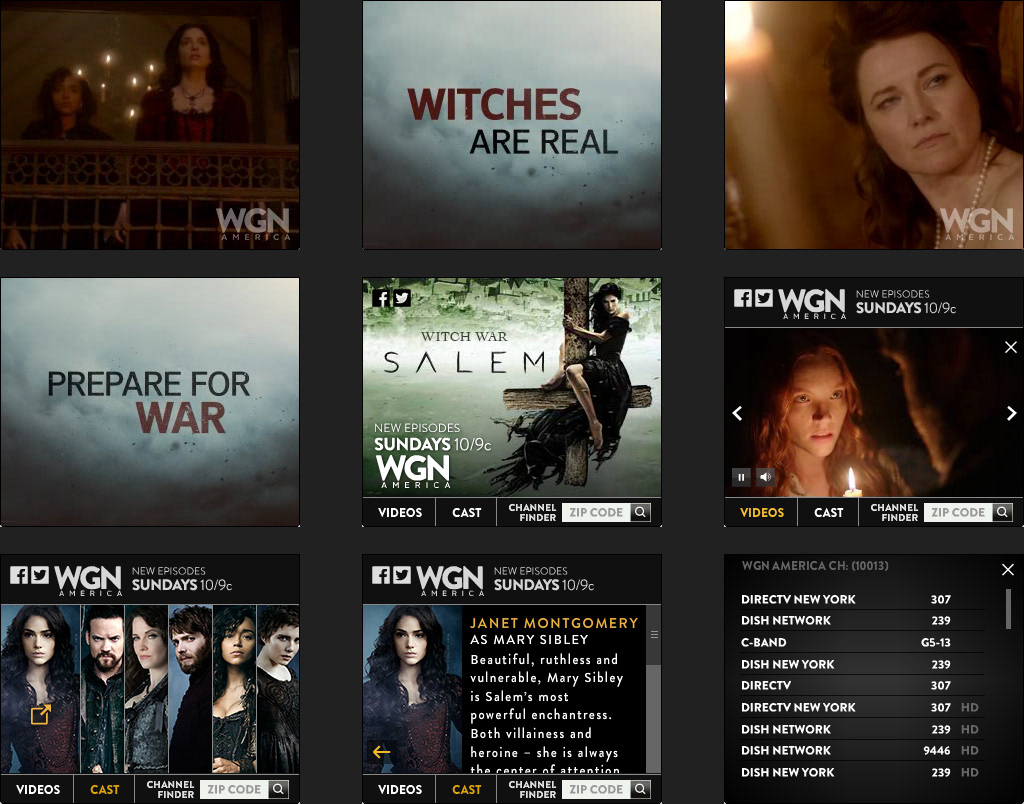Click Facebook icon on Salem poster
Viewport: 1024px width, 804px height.
click(381, 297)
